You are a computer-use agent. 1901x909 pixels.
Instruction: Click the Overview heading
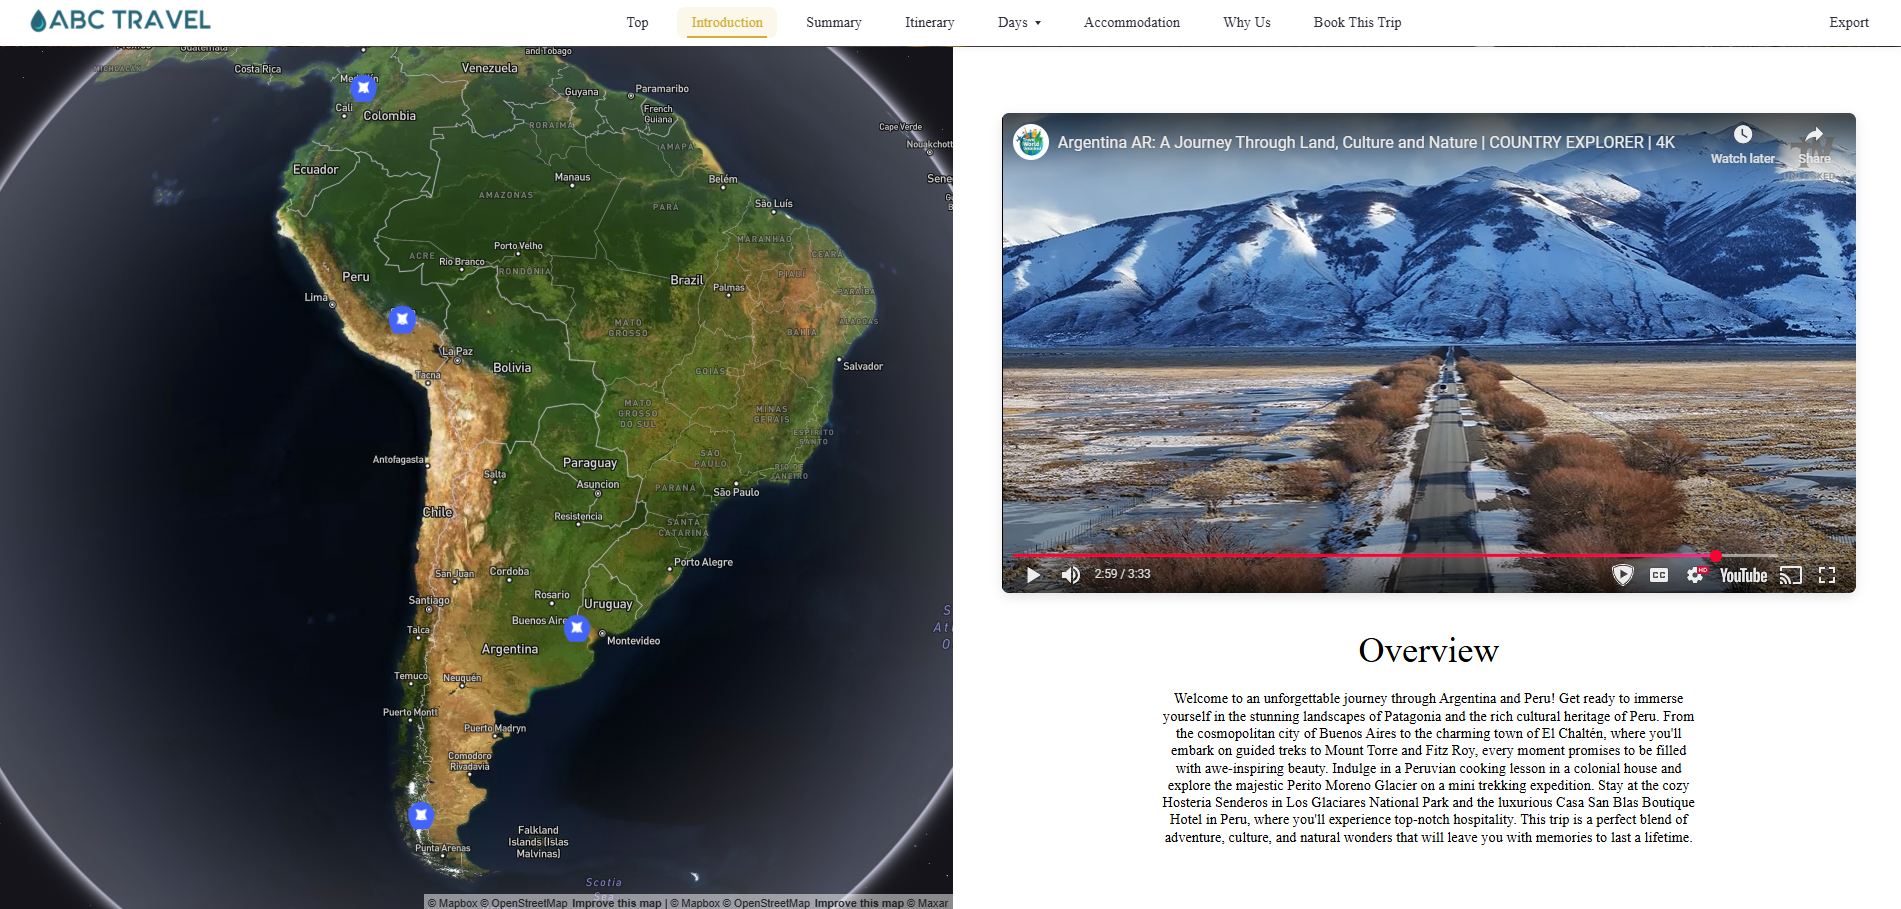[x=1428, y=650]
